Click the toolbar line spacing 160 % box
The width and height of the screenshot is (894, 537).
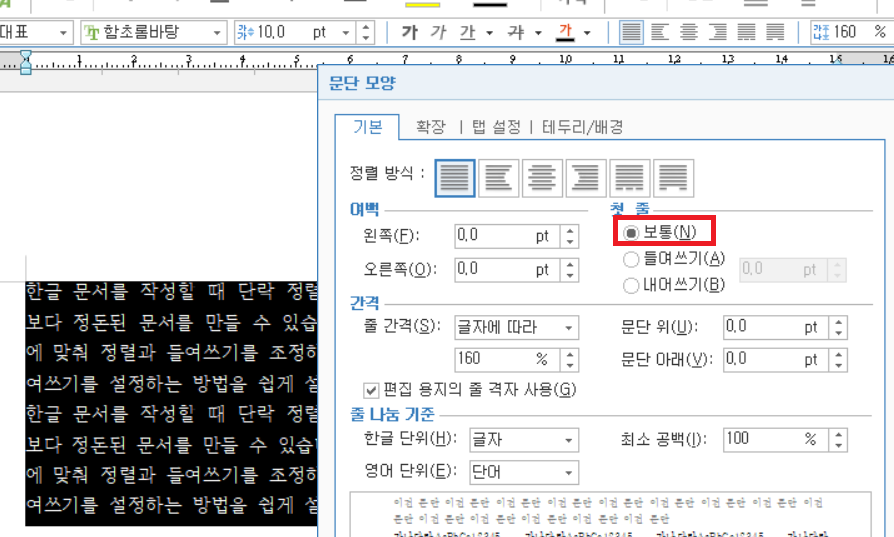point(852,32)
